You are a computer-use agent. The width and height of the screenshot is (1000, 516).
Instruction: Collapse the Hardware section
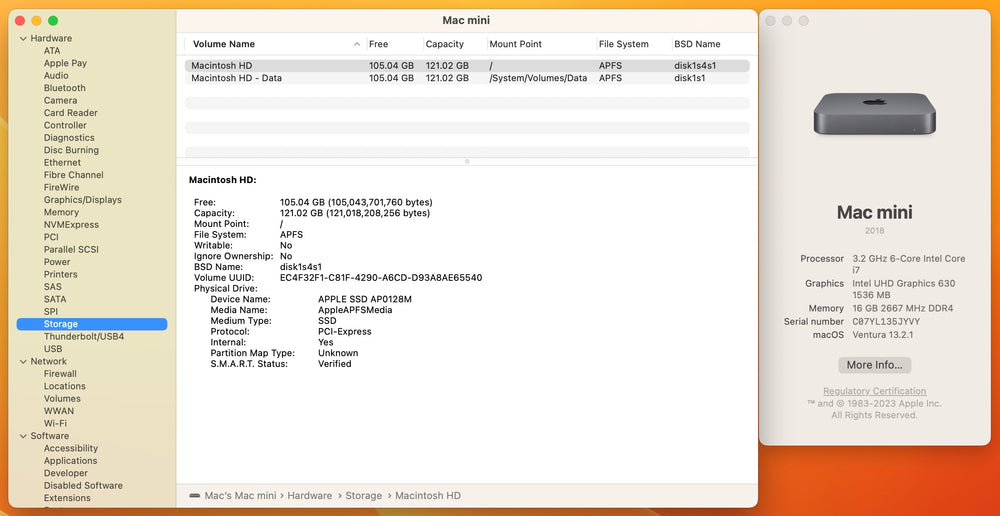(x=23, y=38)
